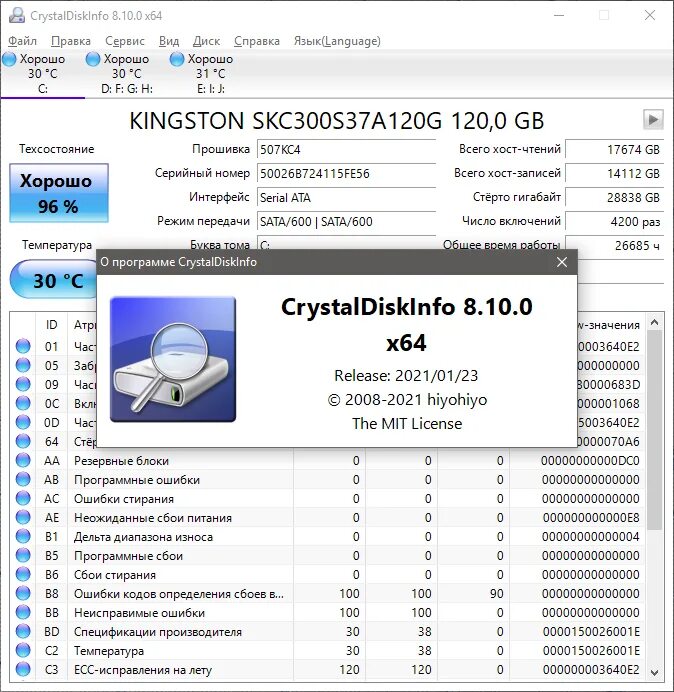
Task: Click the Буква тома field C:
Action: [346, 244]
